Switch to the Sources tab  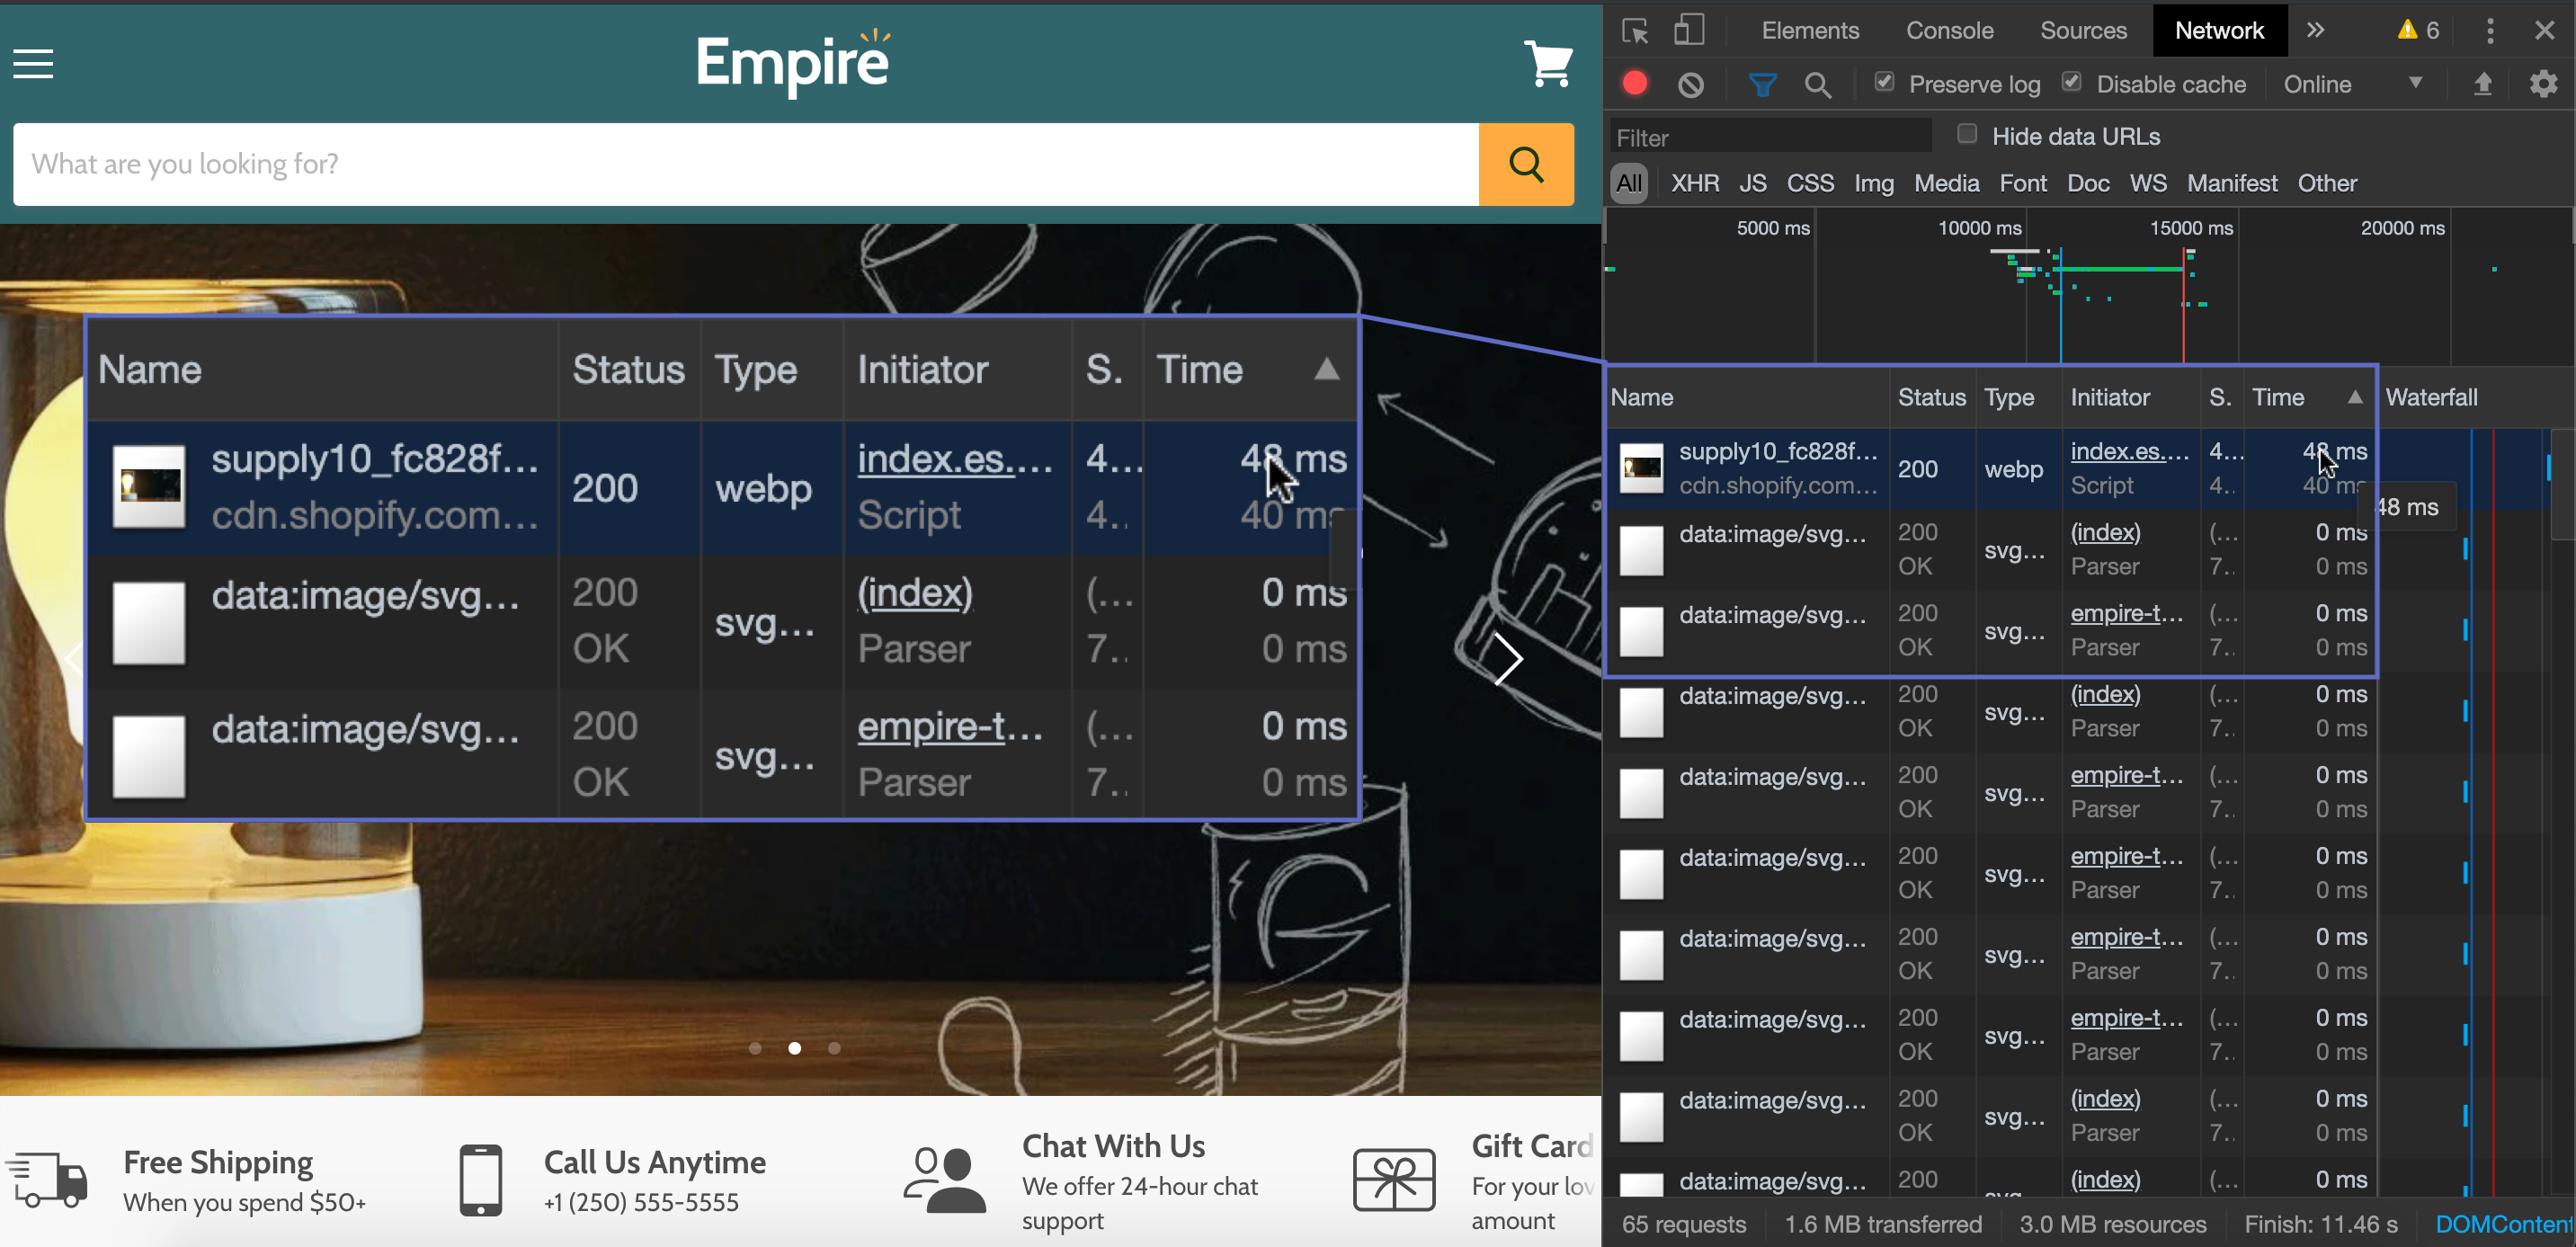tap(2083, 31)
